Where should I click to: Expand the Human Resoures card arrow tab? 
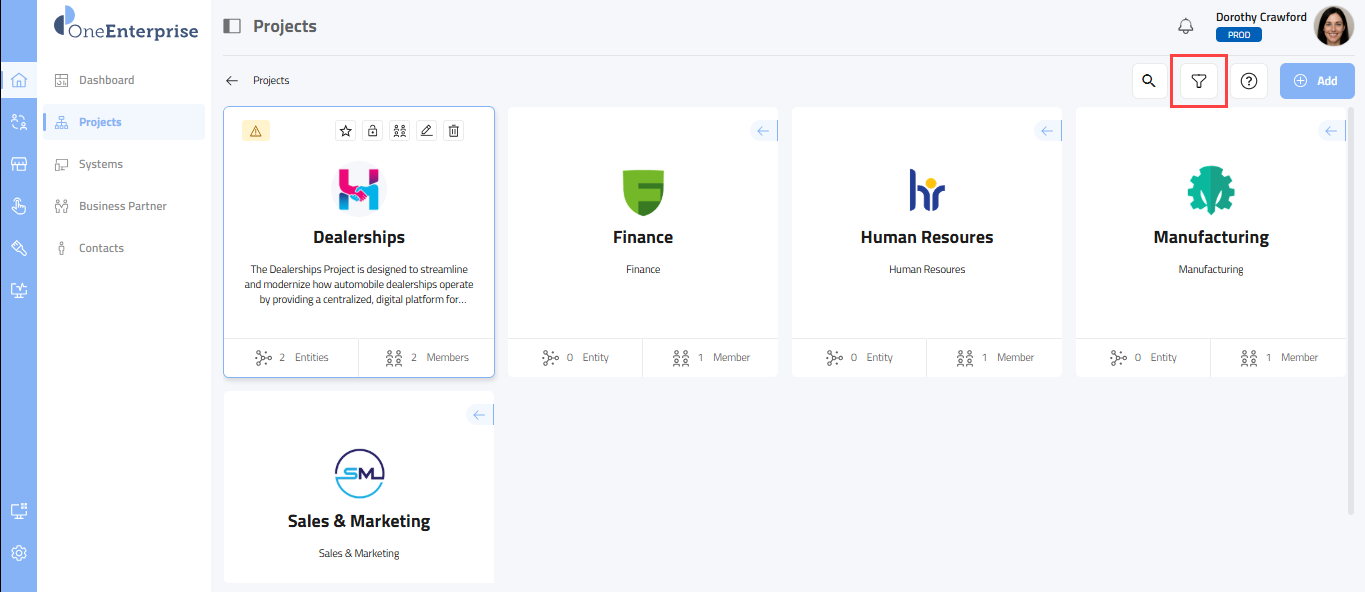(x=1047, y=131)
